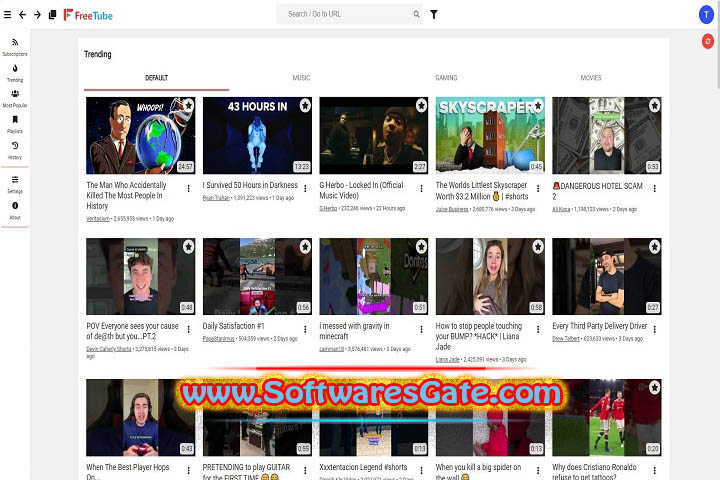Open History in the sidebar
The height and width of the screenshot is (480, 720).
point(15,151)
